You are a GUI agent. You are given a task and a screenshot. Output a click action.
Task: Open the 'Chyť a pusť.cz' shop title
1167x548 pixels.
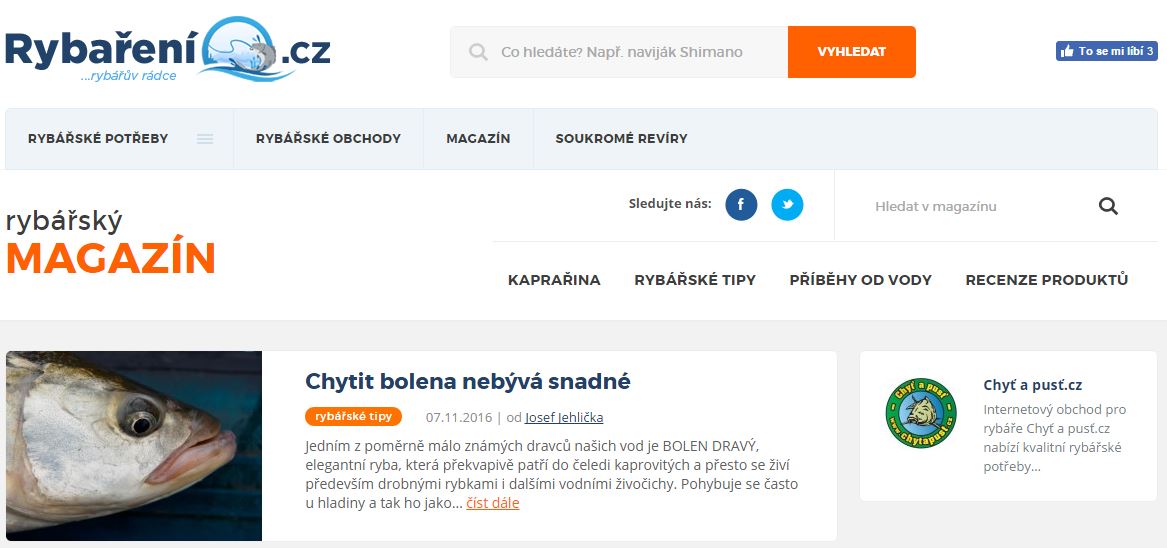point(1032,385)
